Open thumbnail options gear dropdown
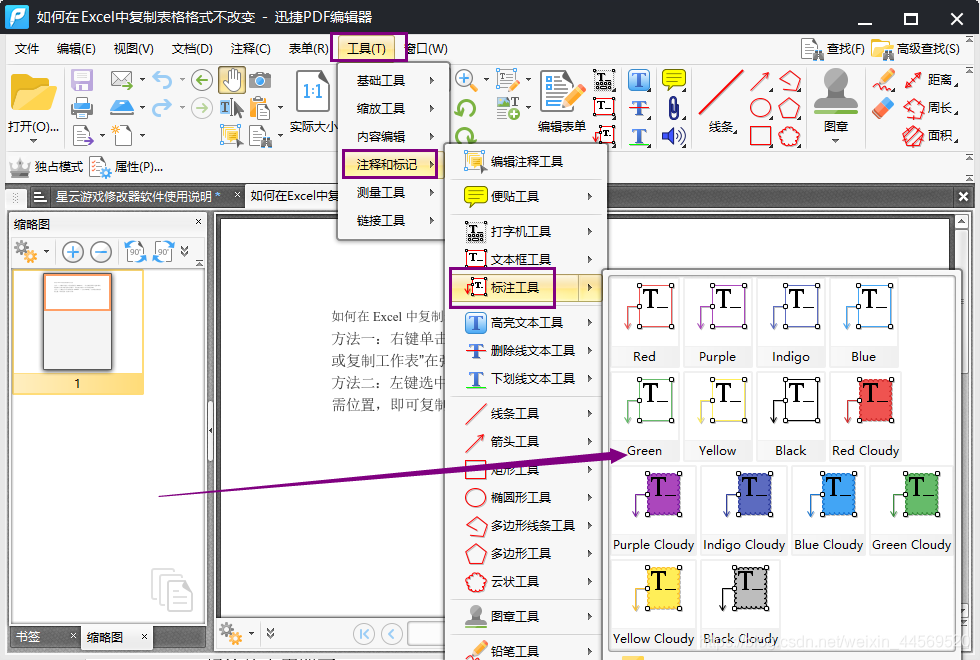 [31, 251]
